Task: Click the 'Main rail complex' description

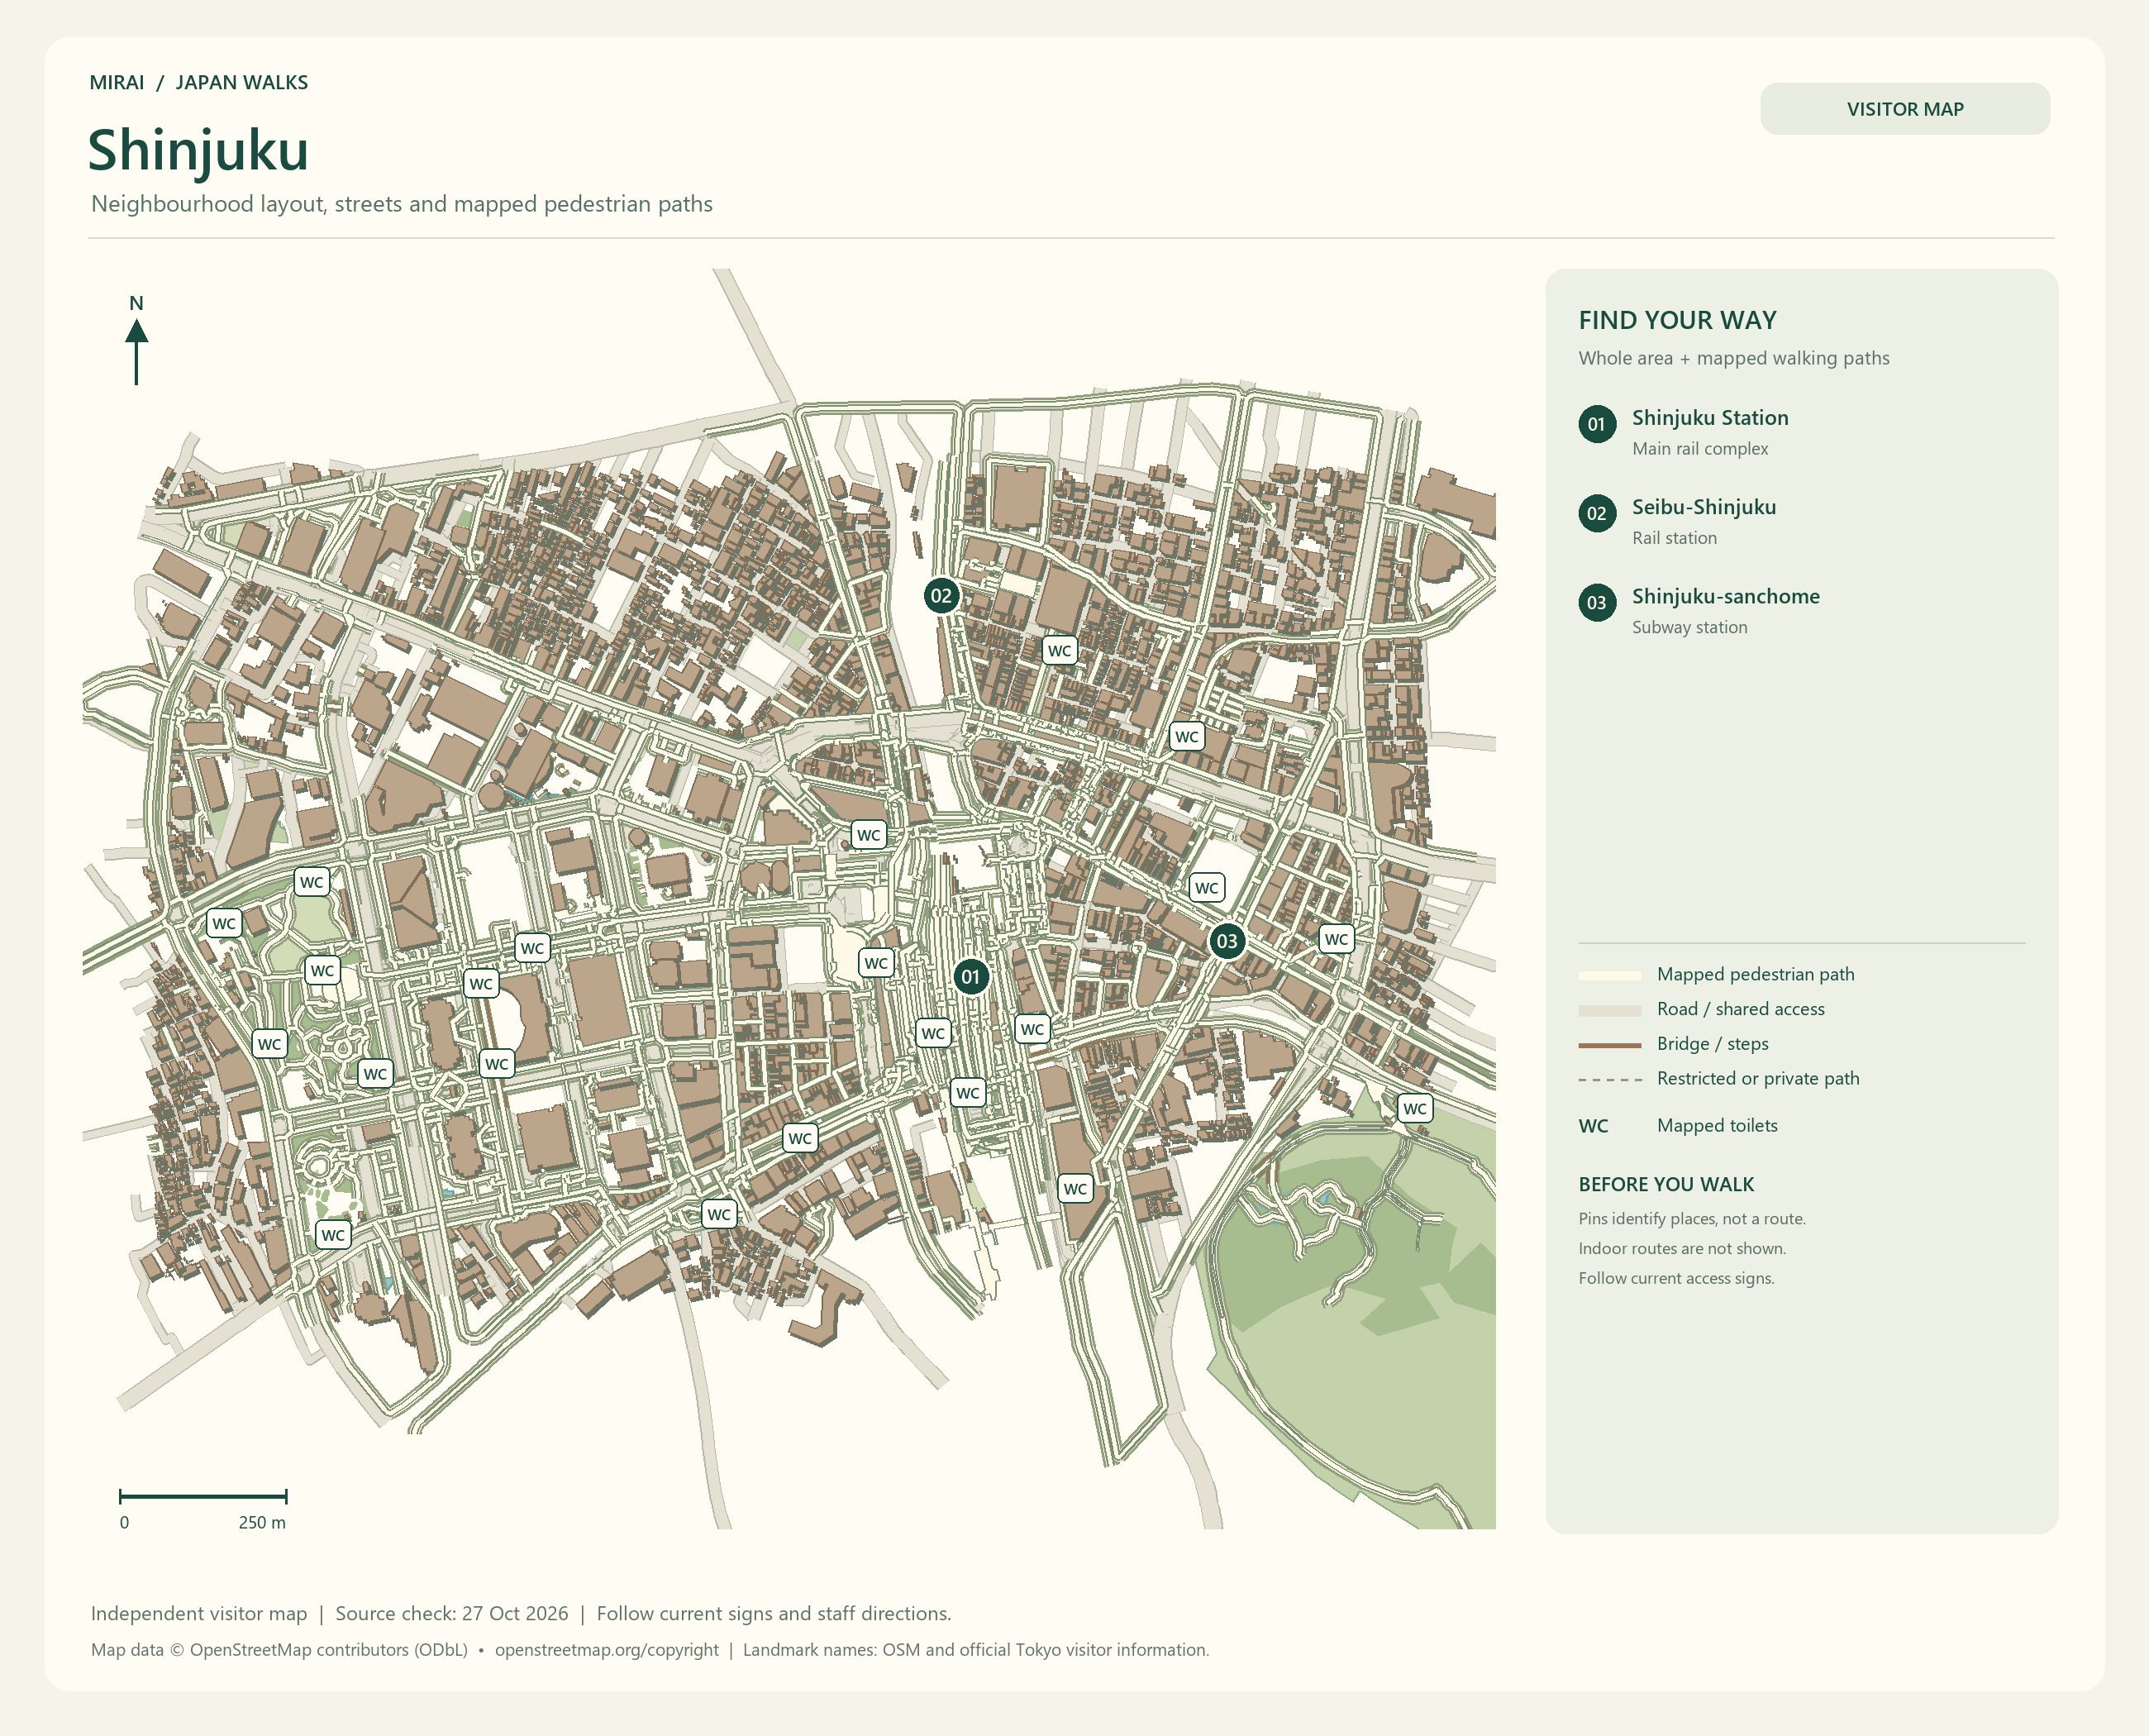Action: point(1699,449)
